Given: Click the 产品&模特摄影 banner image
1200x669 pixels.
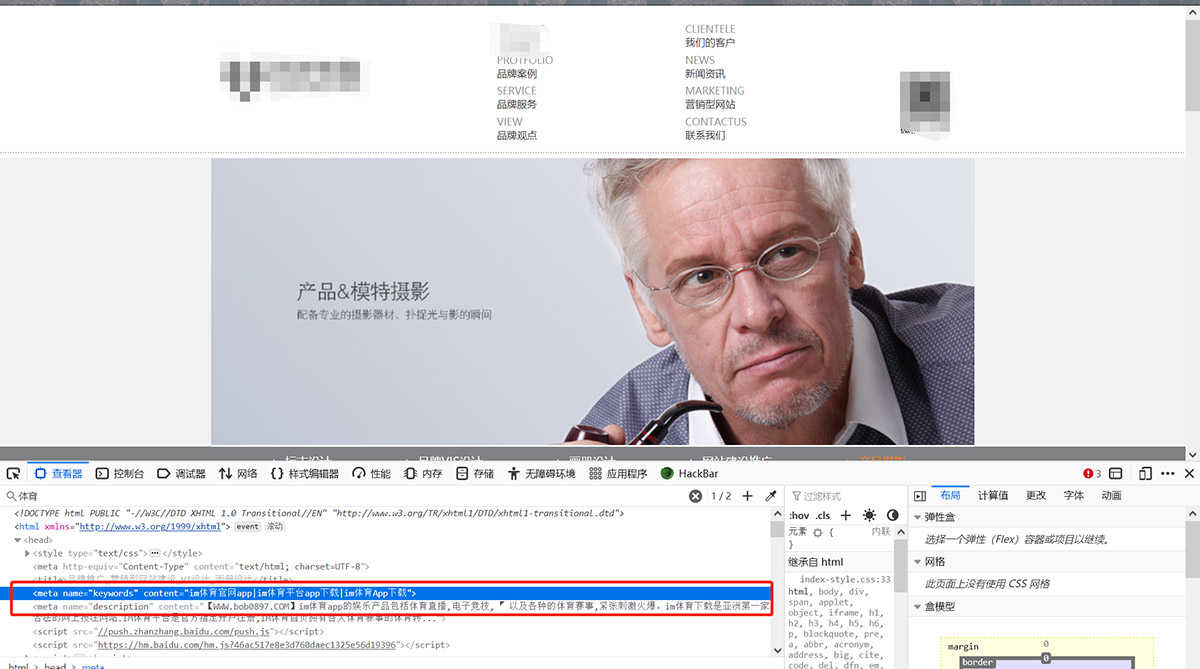Looking at the screenshot, I should click(x=593, y=301).
